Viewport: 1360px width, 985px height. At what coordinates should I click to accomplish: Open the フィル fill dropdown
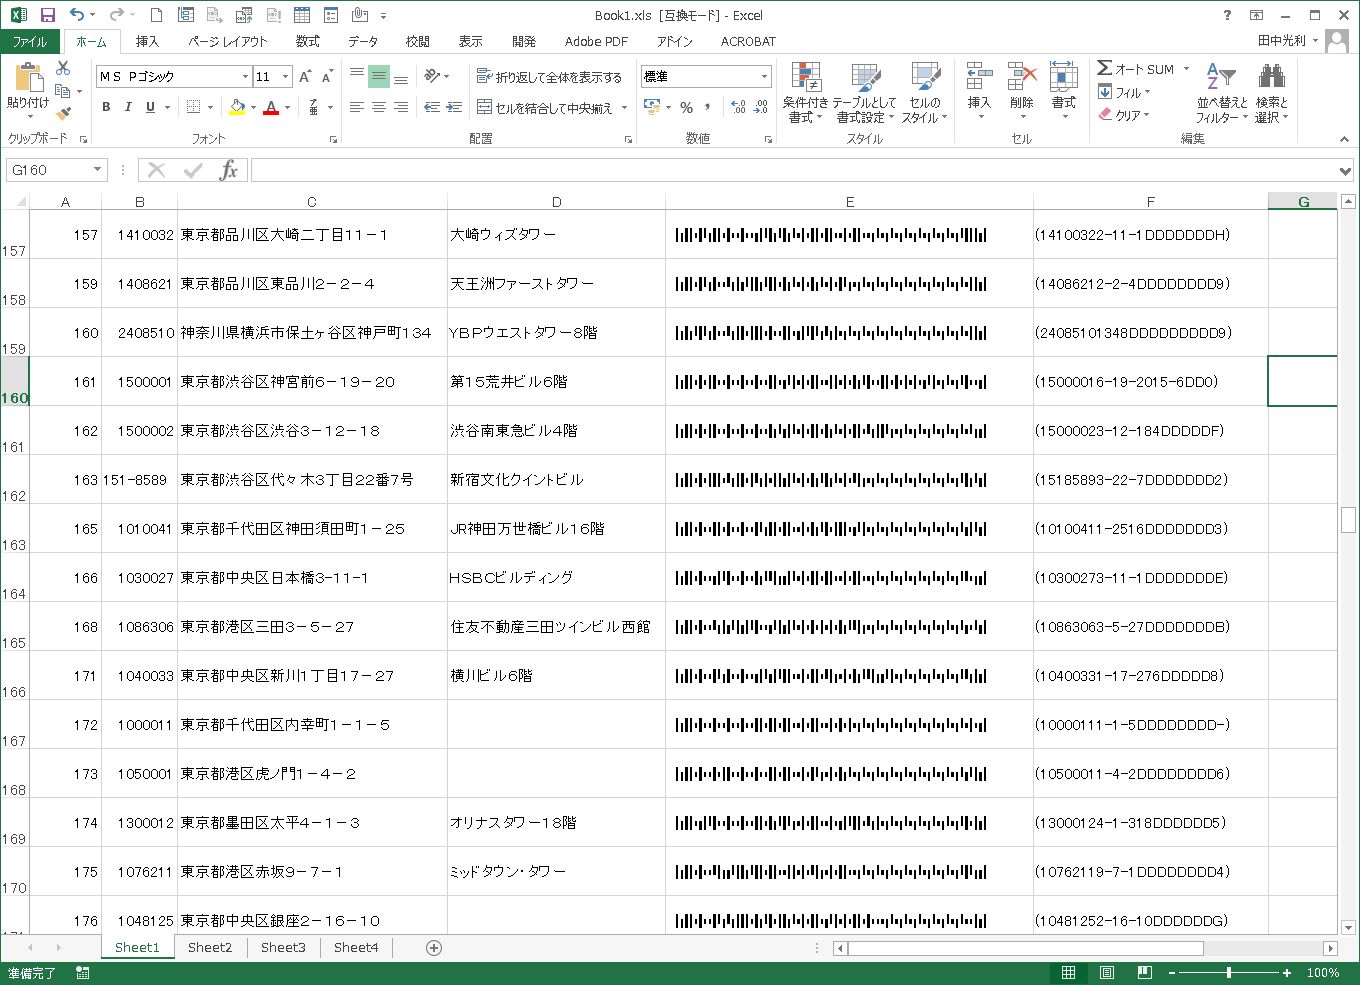(x=1125, y=92)
